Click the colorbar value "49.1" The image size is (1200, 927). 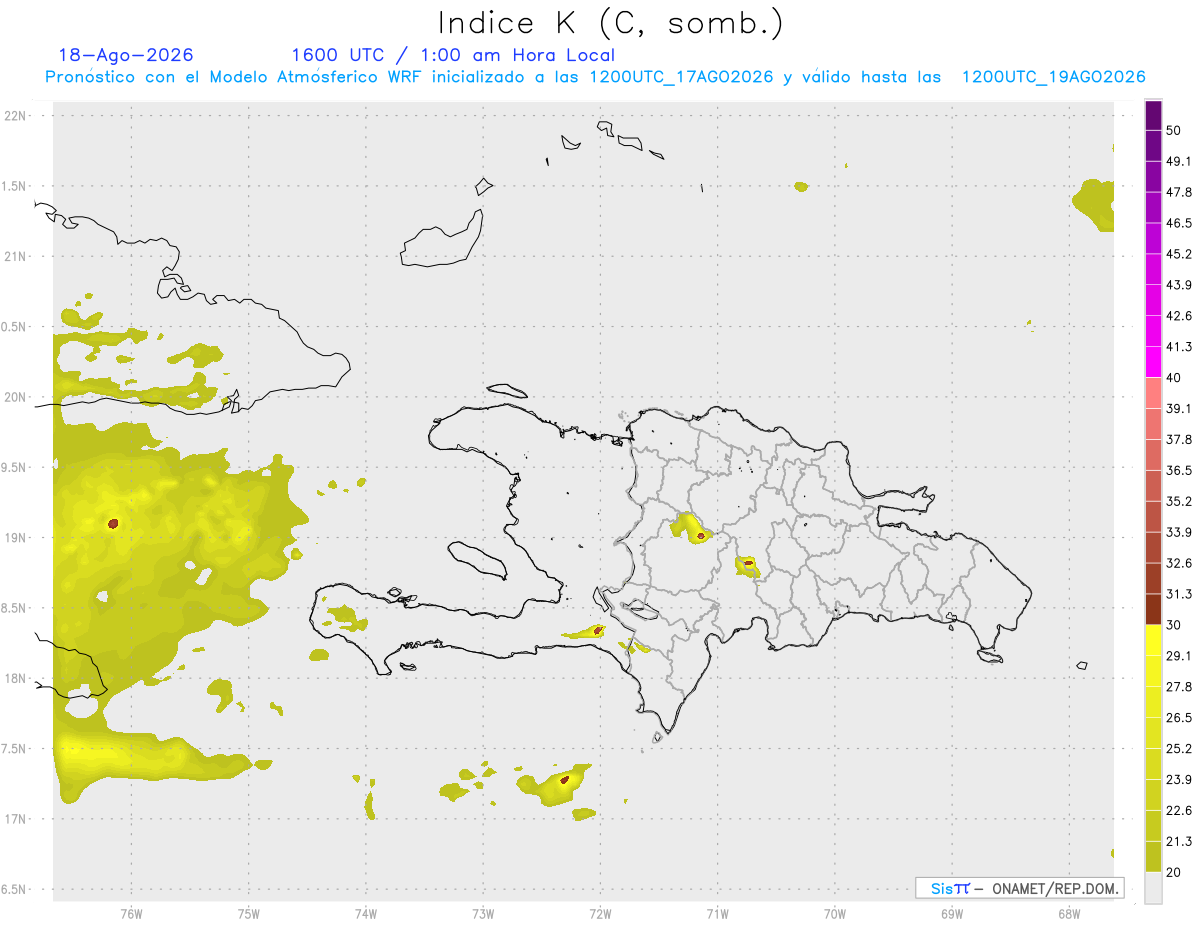coord(1179,161)
